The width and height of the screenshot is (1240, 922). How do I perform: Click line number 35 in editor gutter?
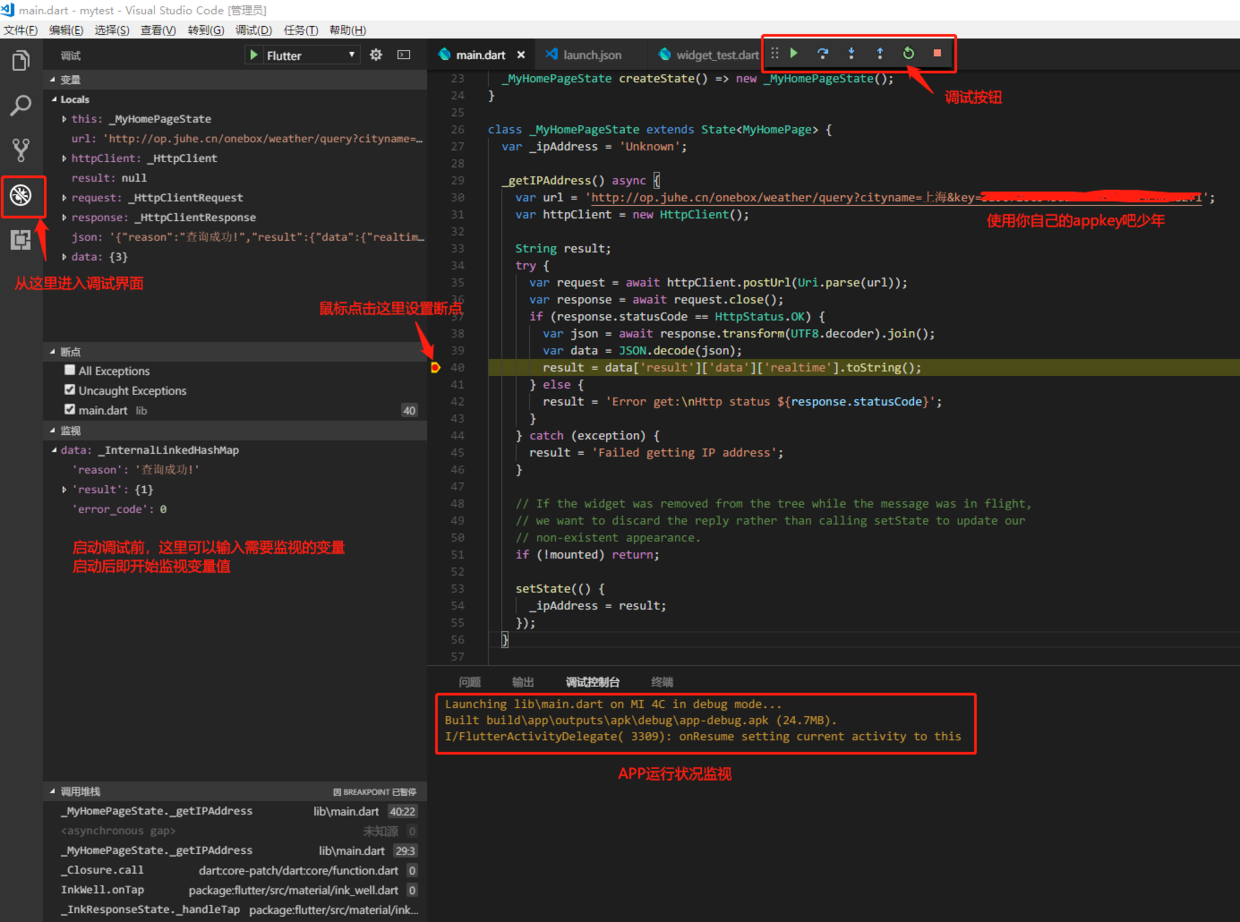[x=457, y=282]
